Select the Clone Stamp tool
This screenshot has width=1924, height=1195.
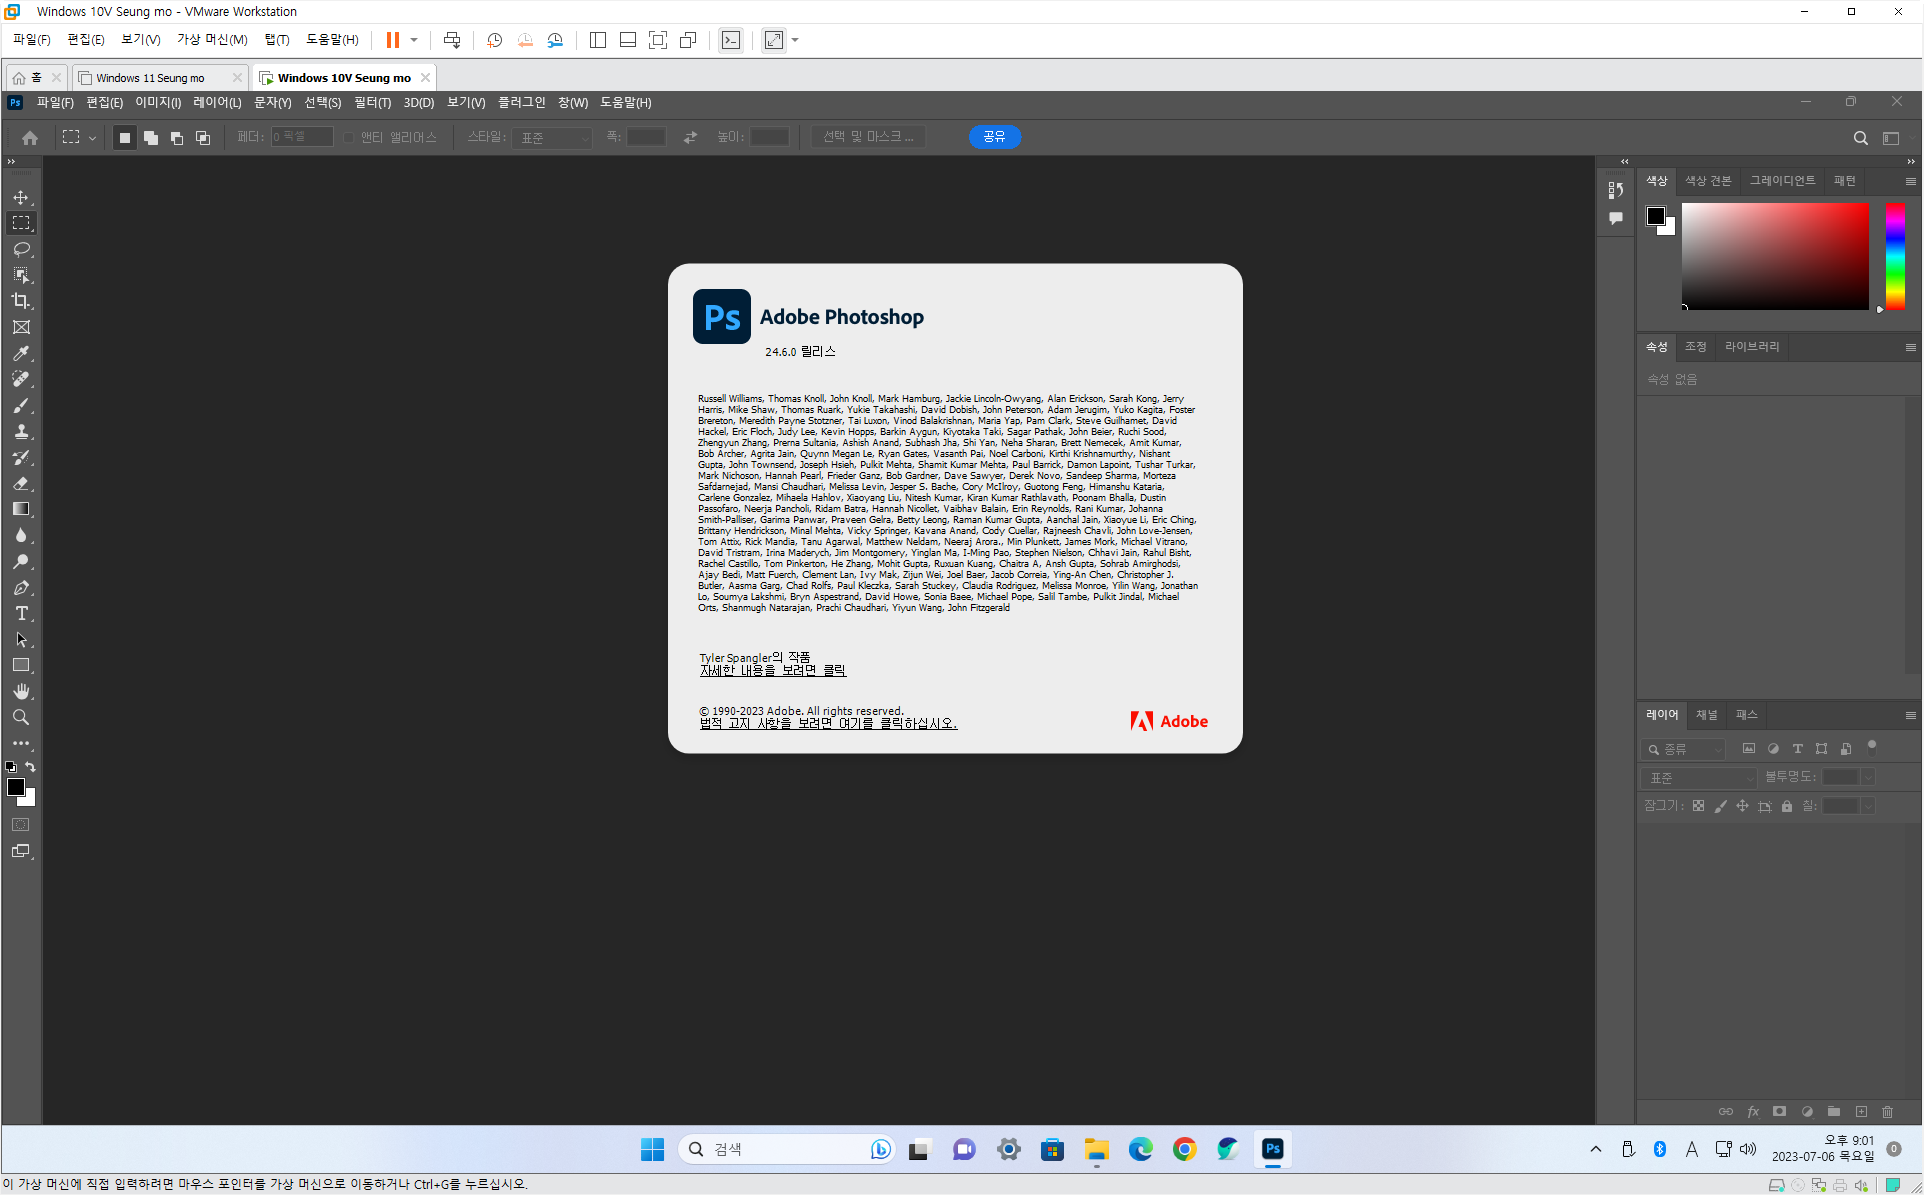[x=21, y=431]
